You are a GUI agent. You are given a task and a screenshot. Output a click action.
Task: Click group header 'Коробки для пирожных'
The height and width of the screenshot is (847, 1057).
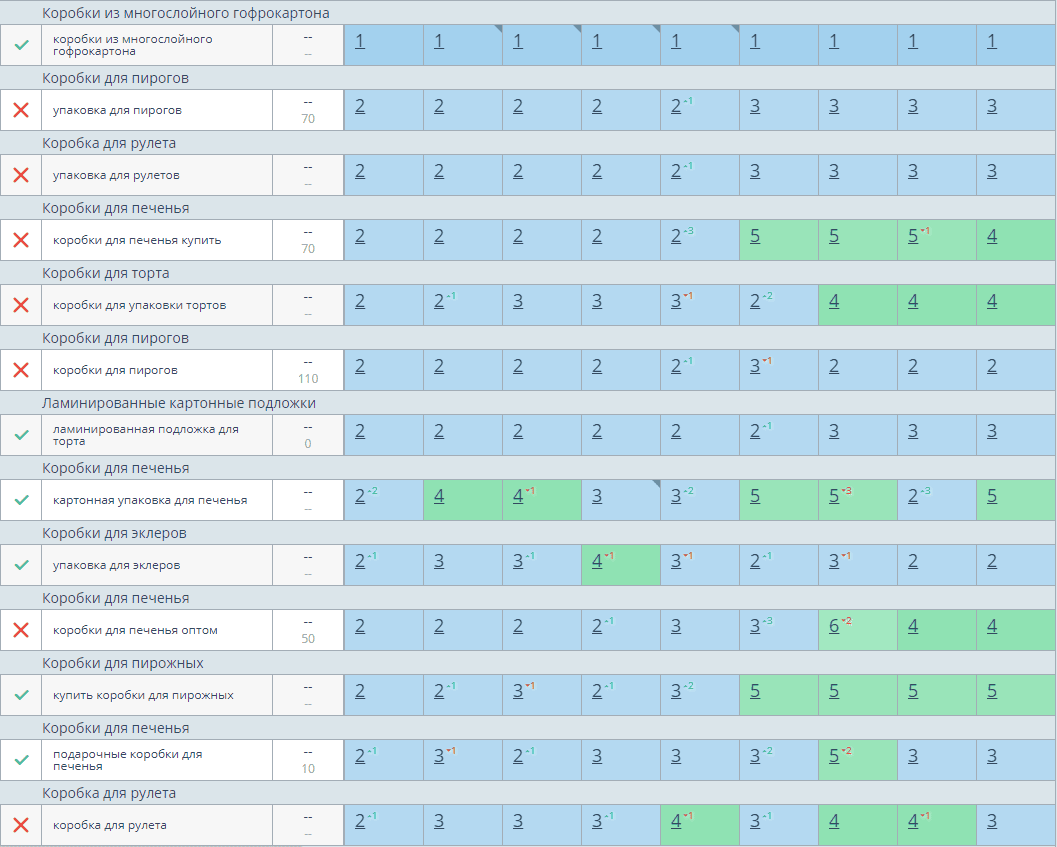tap(123, 664)
